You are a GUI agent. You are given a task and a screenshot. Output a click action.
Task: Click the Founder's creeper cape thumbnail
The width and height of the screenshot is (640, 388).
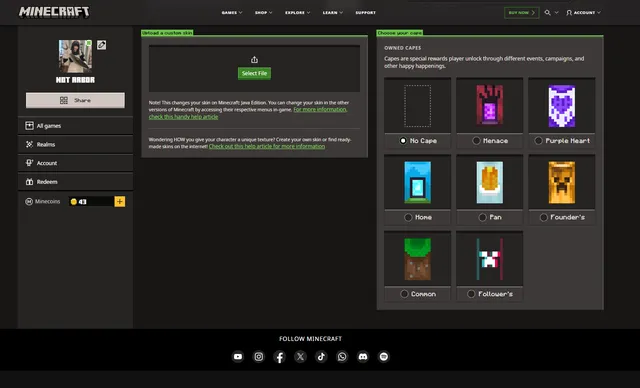pos(562,182)
